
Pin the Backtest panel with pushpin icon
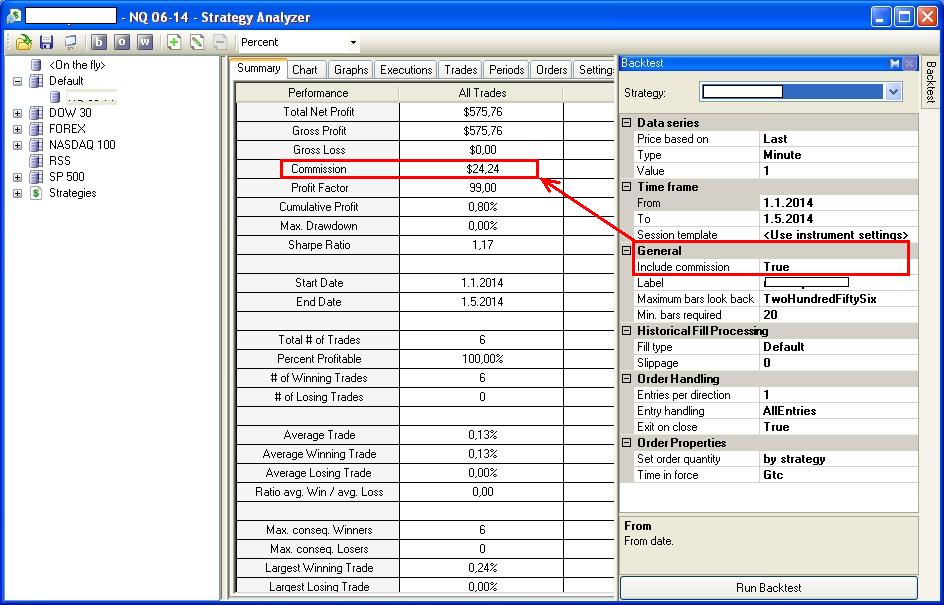894,63
